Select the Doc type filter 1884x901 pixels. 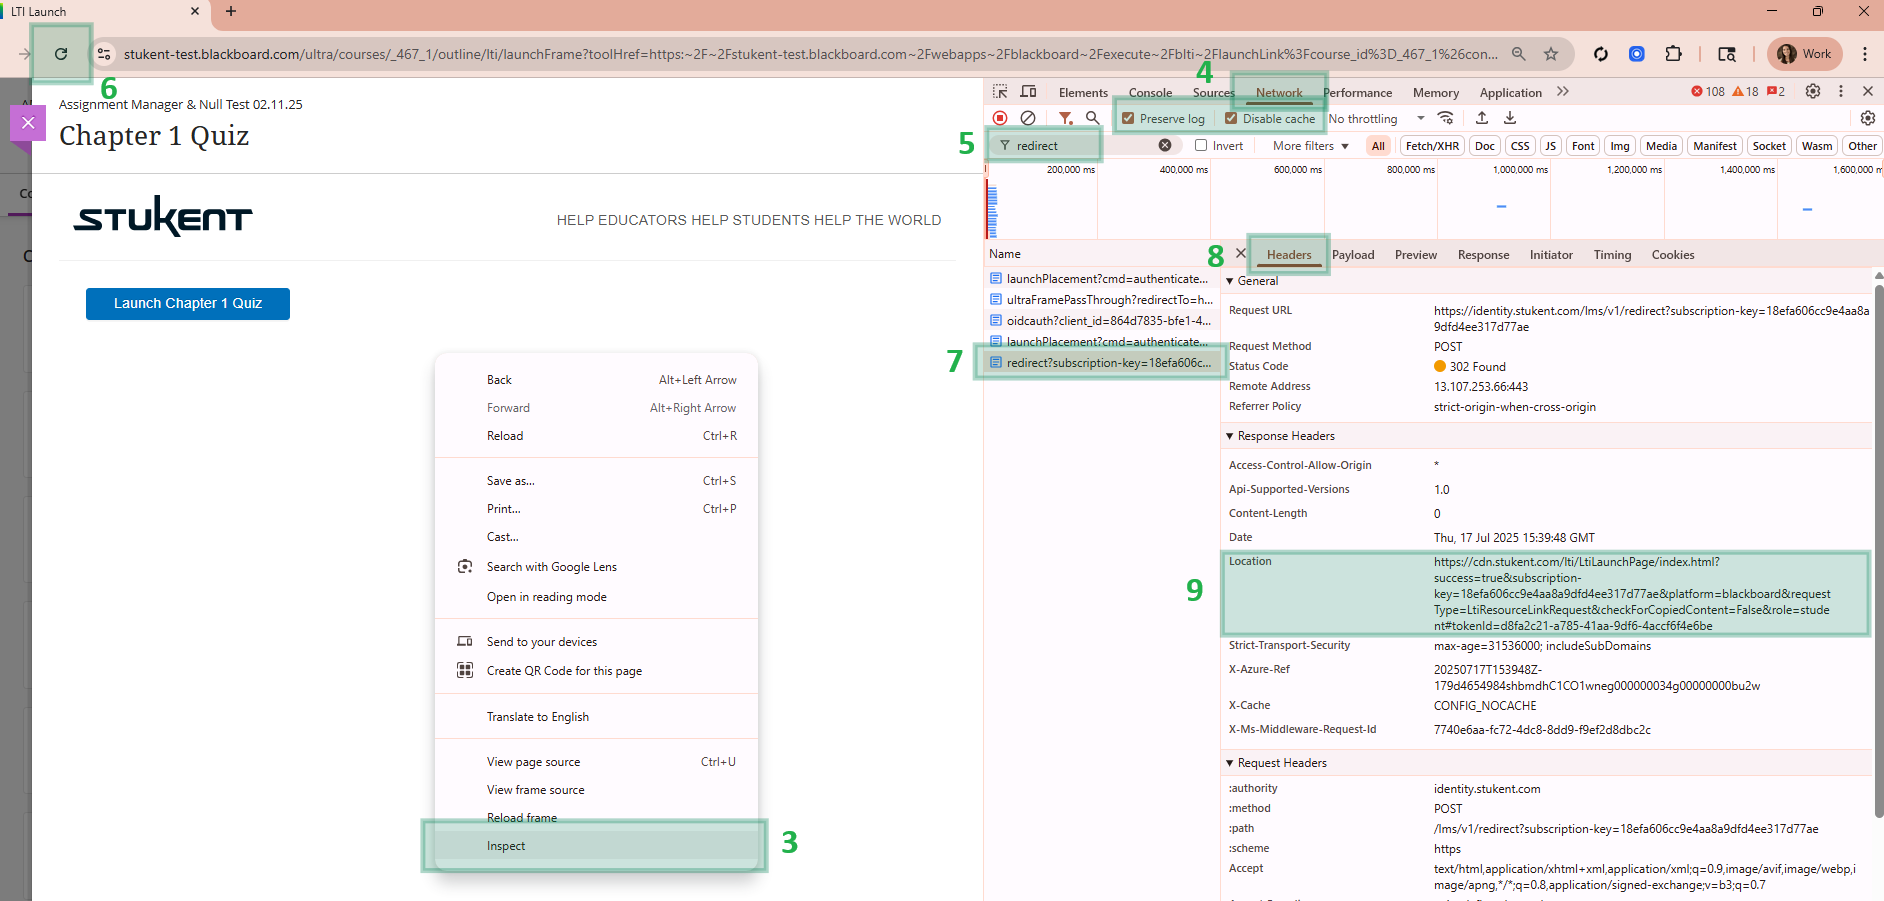pyautogui.click(x=1485, y=146)
